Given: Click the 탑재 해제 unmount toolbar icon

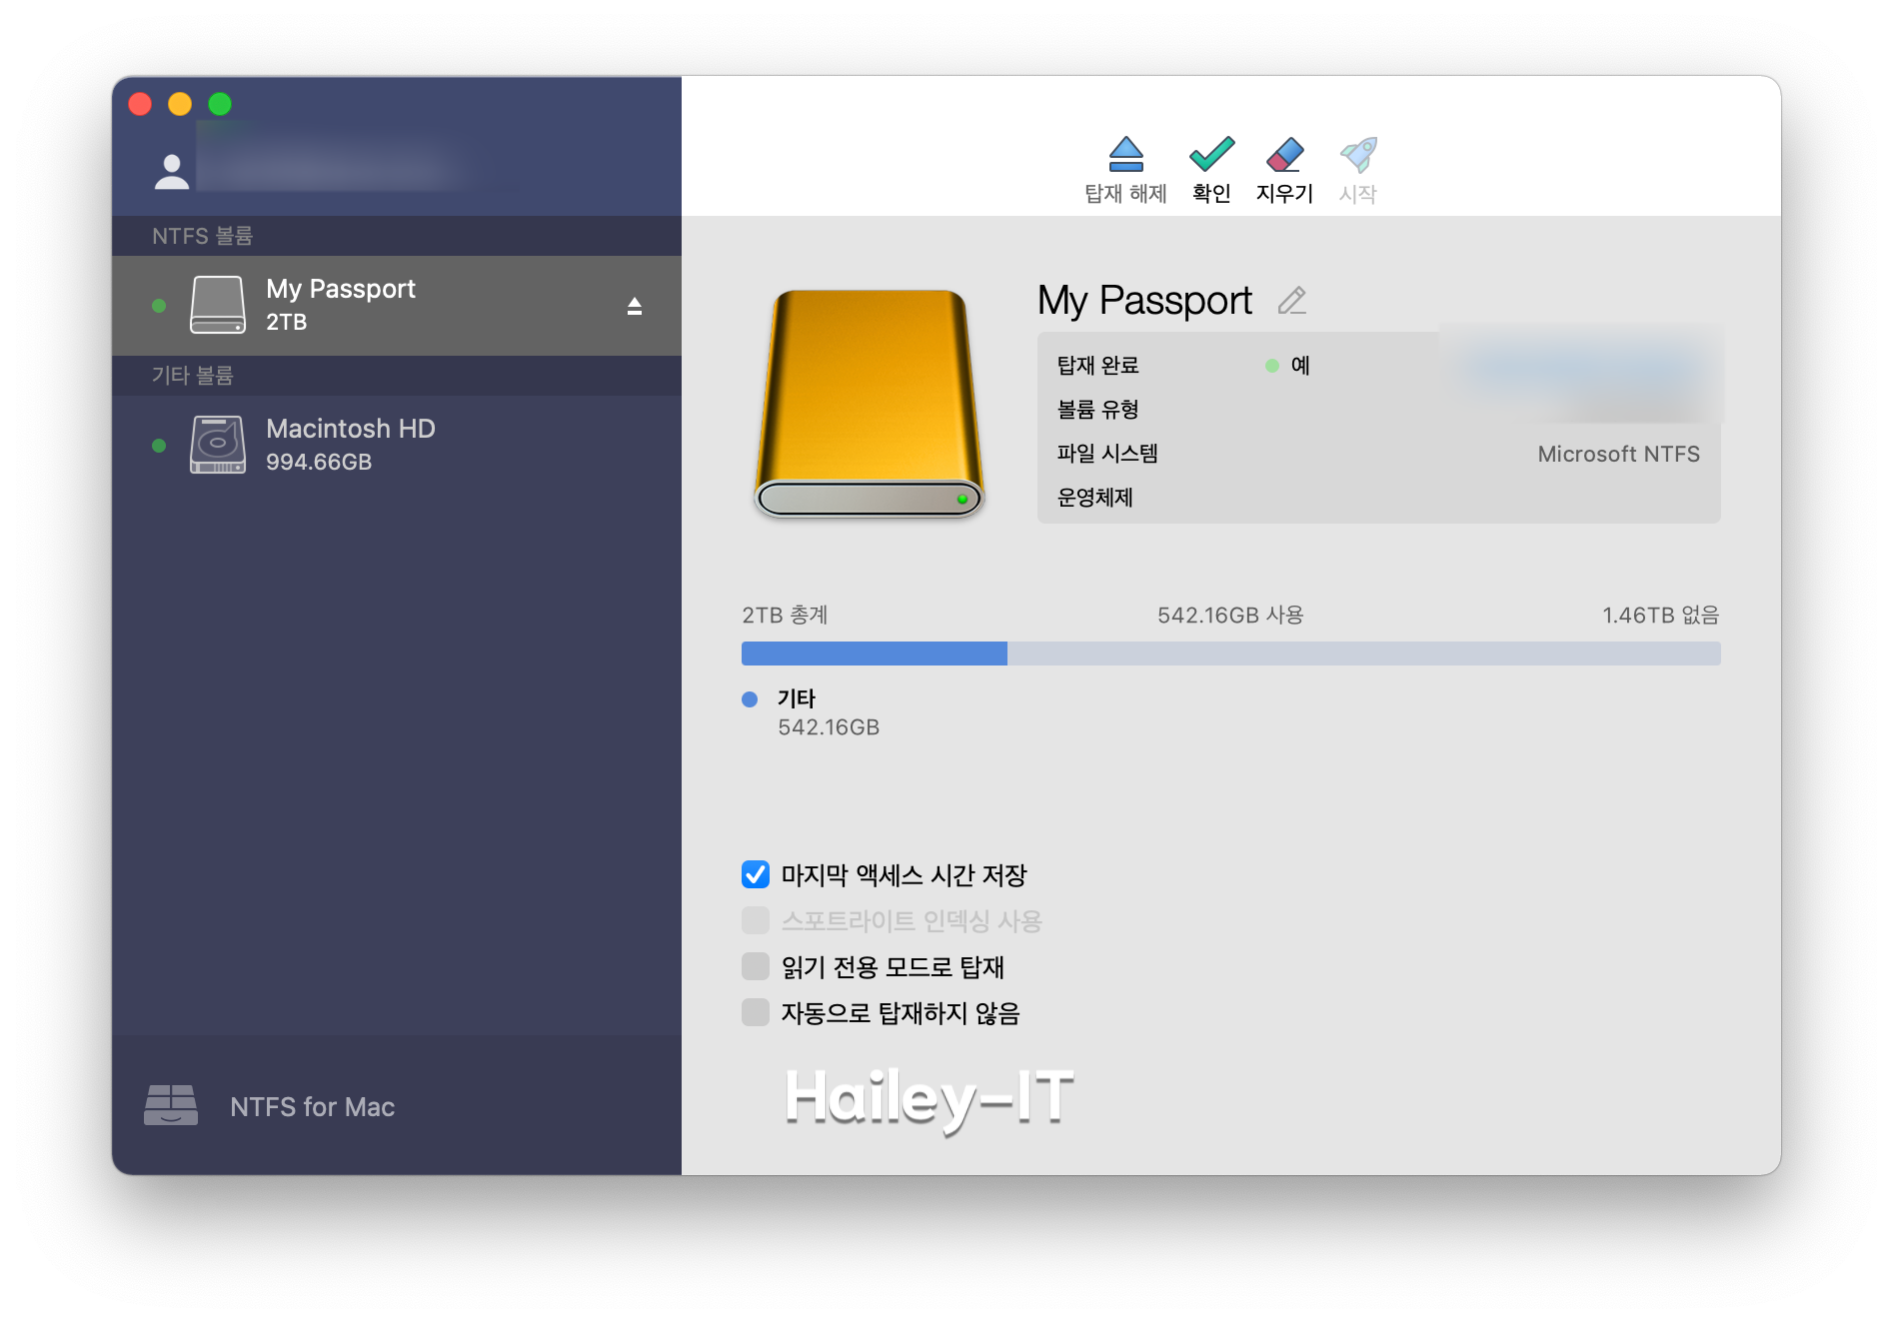Looking at the screenshot, I should tap(1125, 154).
